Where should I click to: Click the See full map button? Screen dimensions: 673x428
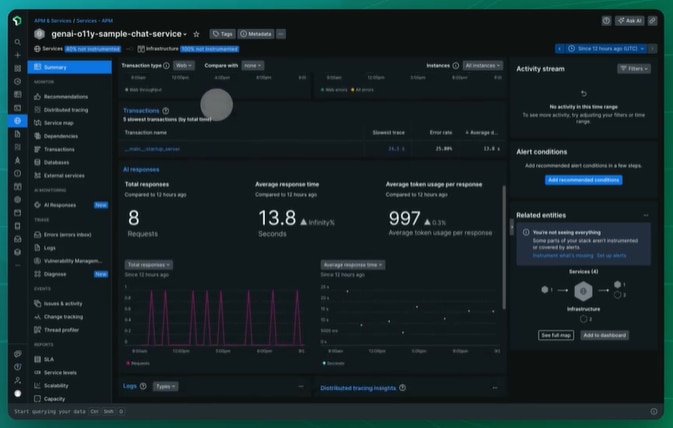[x=556, y=335]
